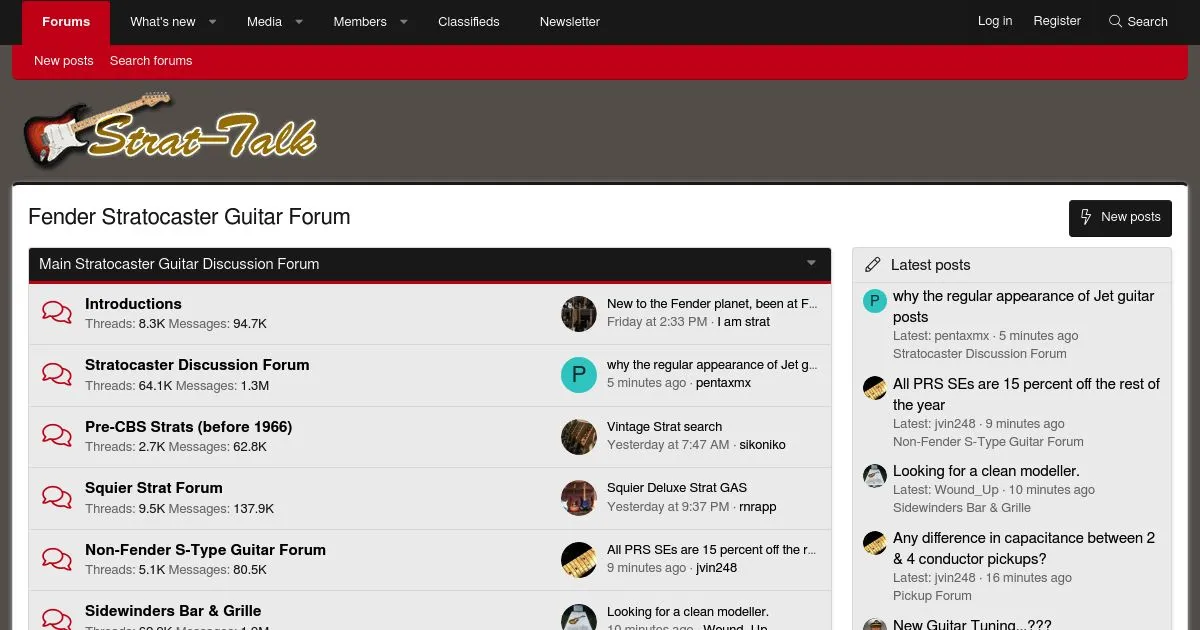Open 'Vintage Strat search' thread

click(x=664, y=427)
